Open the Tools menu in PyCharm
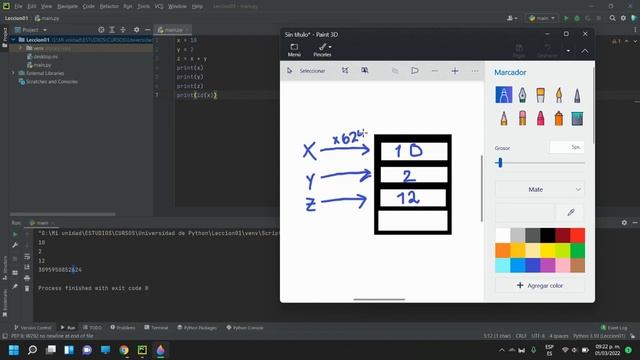640x360 pixels. click(x=143, y=7)
